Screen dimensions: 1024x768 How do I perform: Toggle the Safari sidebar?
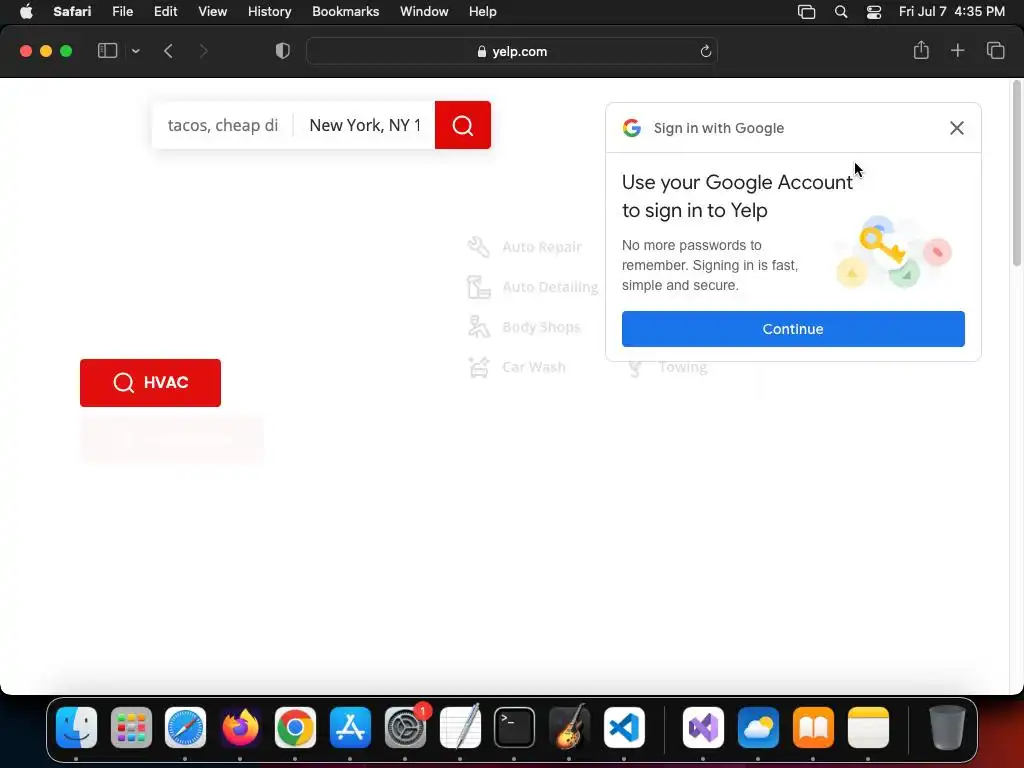coord(107,51)
